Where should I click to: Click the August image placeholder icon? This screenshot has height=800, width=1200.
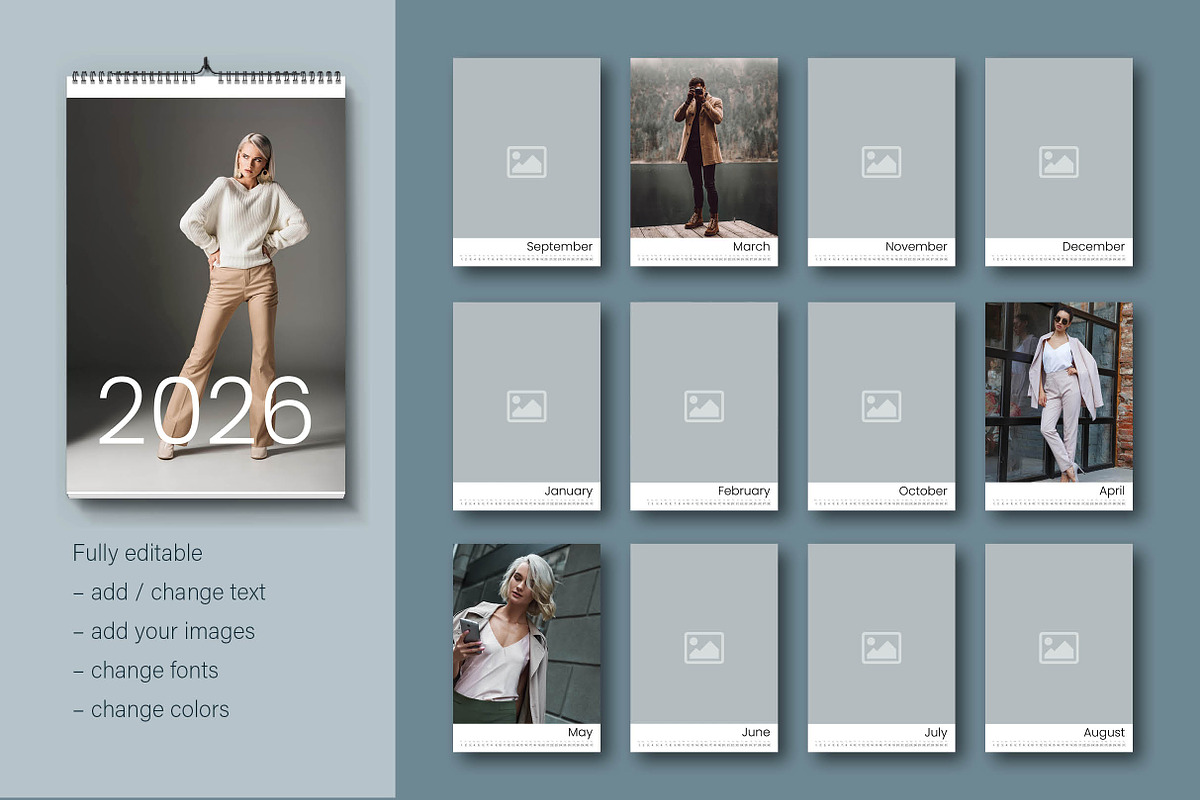pos(1059,648)
